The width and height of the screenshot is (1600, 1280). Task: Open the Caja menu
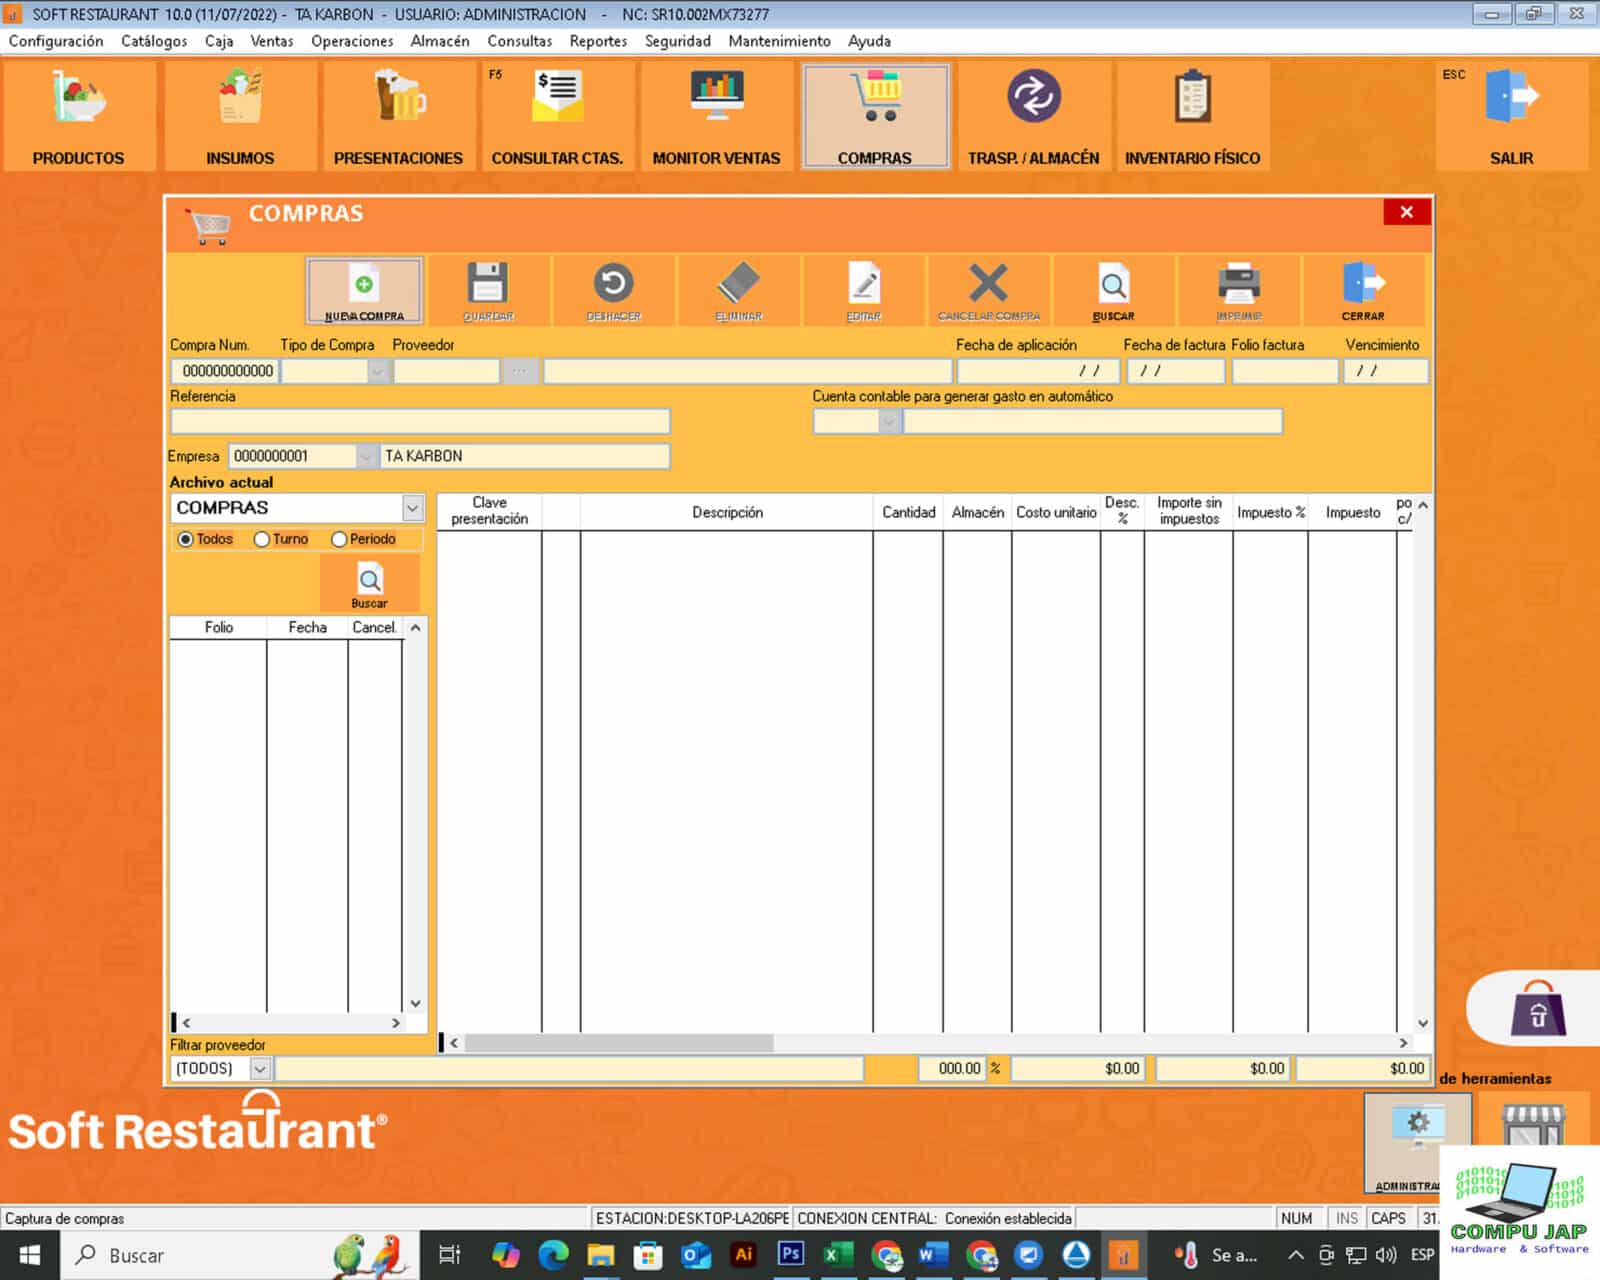pyautogui.click(x=219, y=41)
